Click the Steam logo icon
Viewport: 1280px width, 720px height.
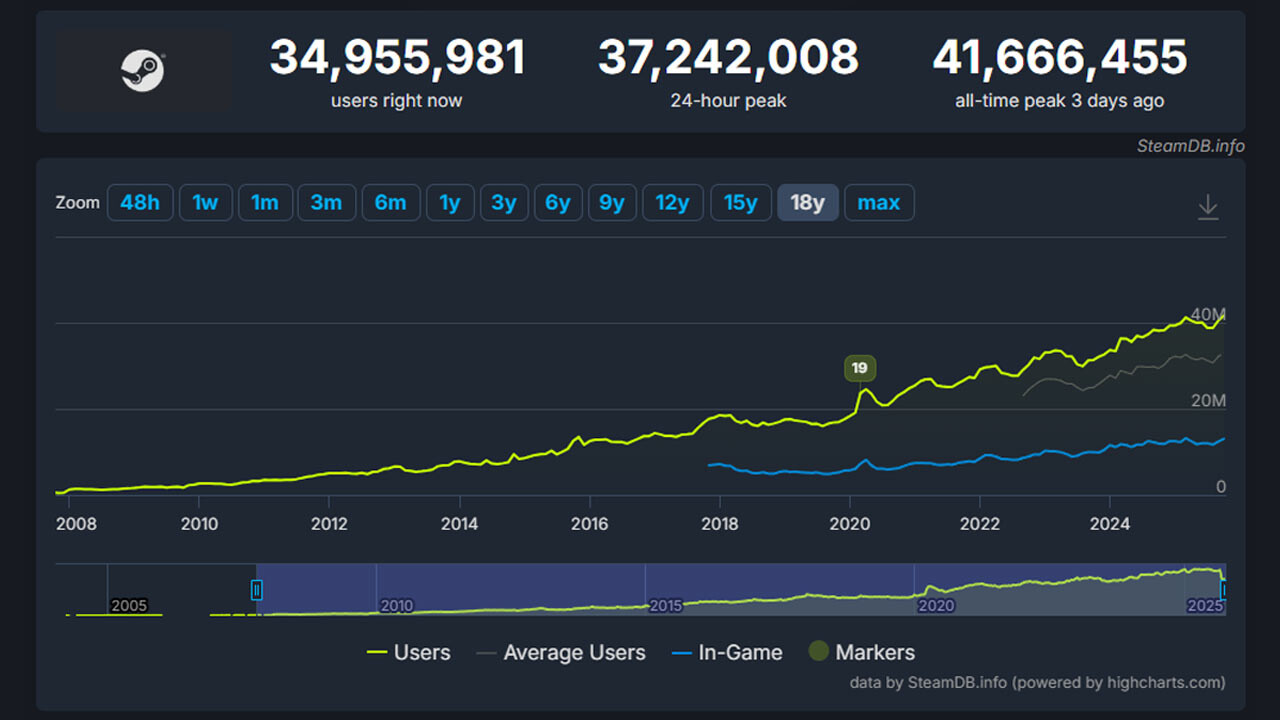(143, 71)
